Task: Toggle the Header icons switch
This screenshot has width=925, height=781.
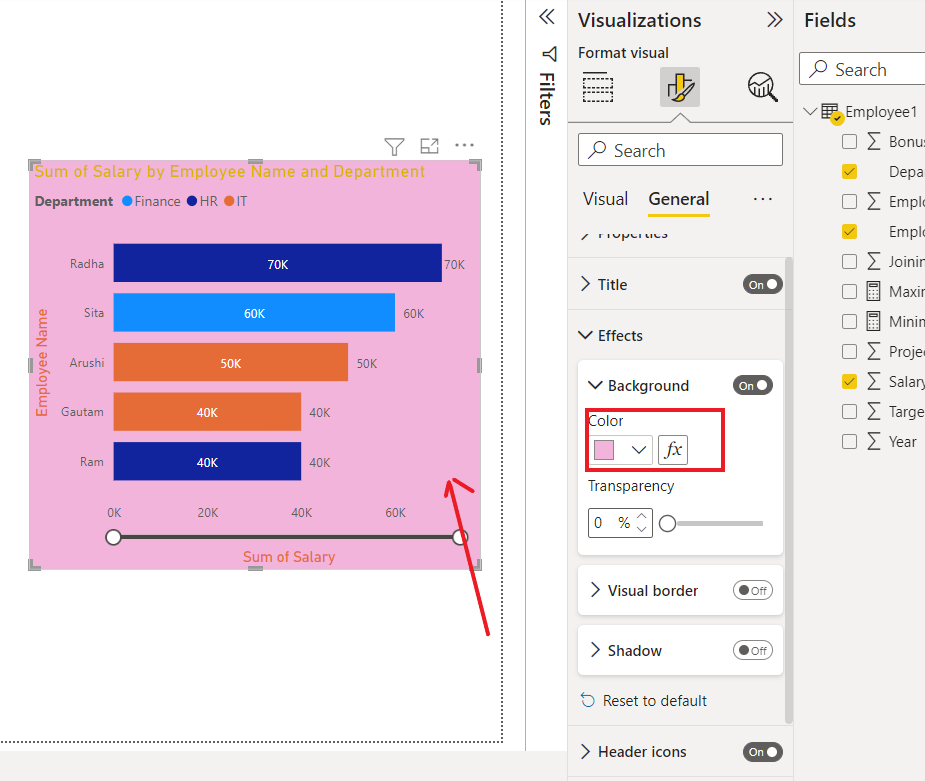Action: click(x=763, y=752)
